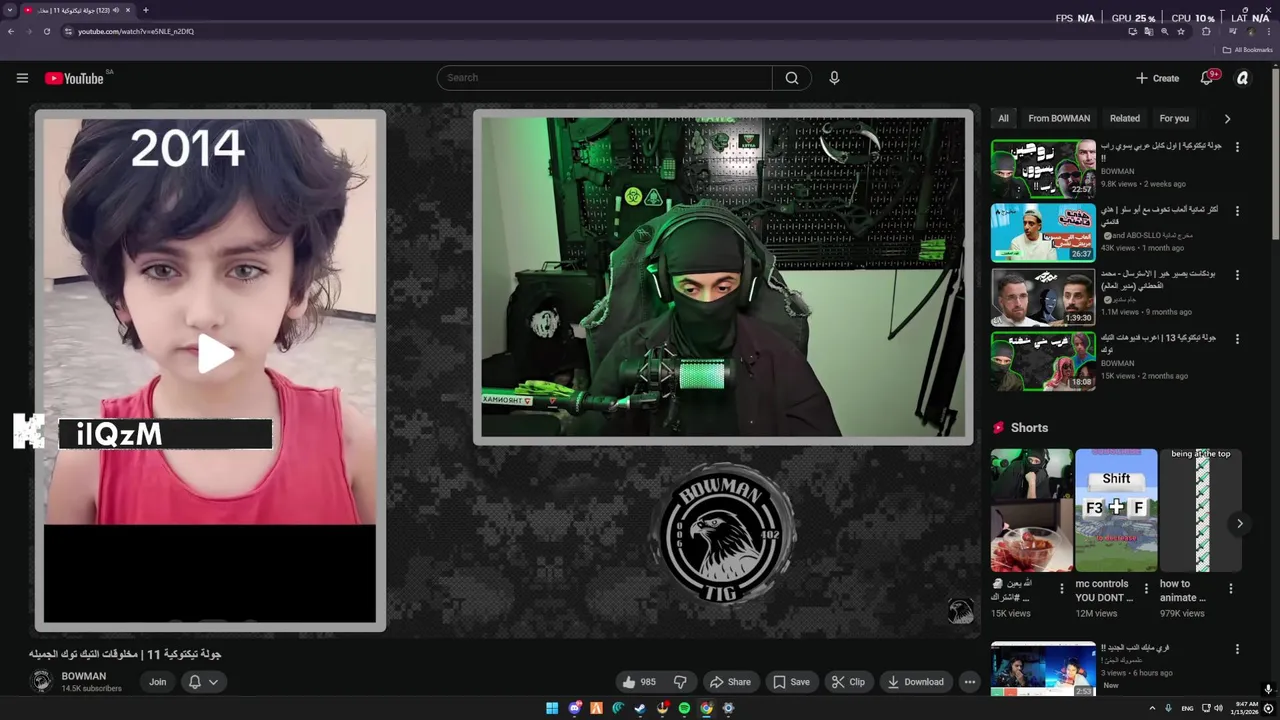Open the notifications bell in the header

[1207, 78]
